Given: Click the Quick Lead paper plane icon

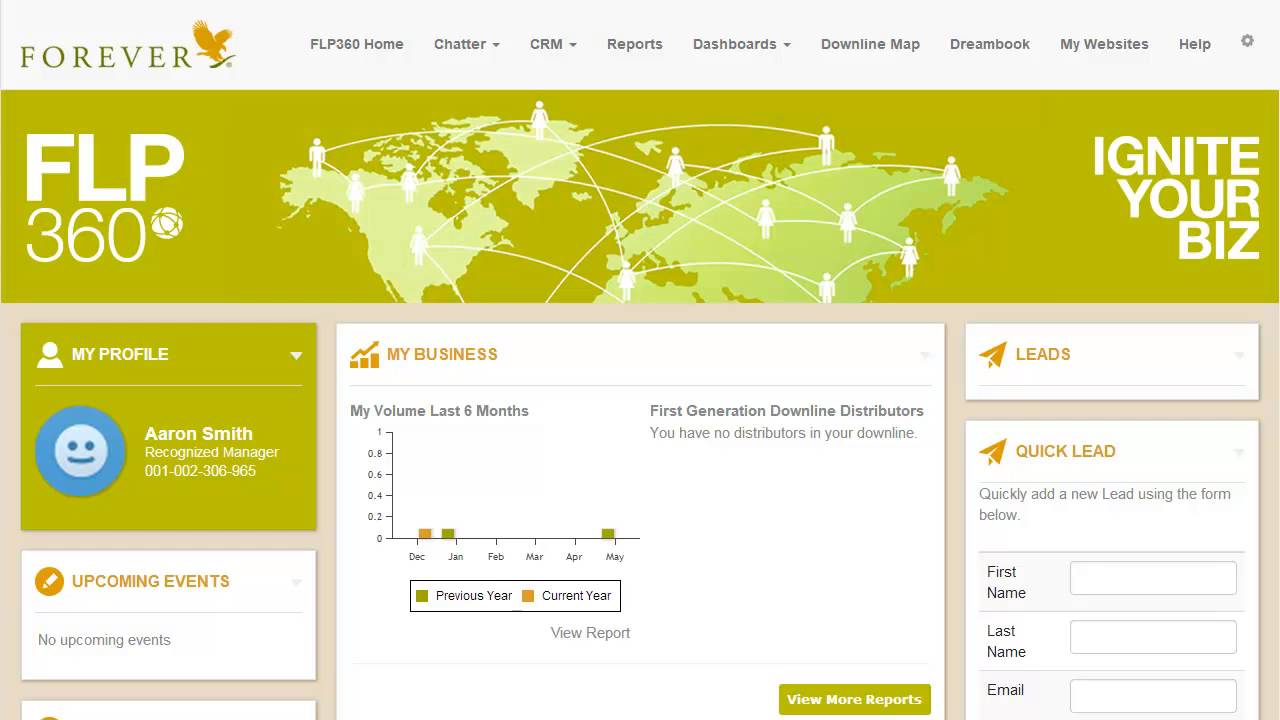Looking at the screenshot, I should coord(992,452).
